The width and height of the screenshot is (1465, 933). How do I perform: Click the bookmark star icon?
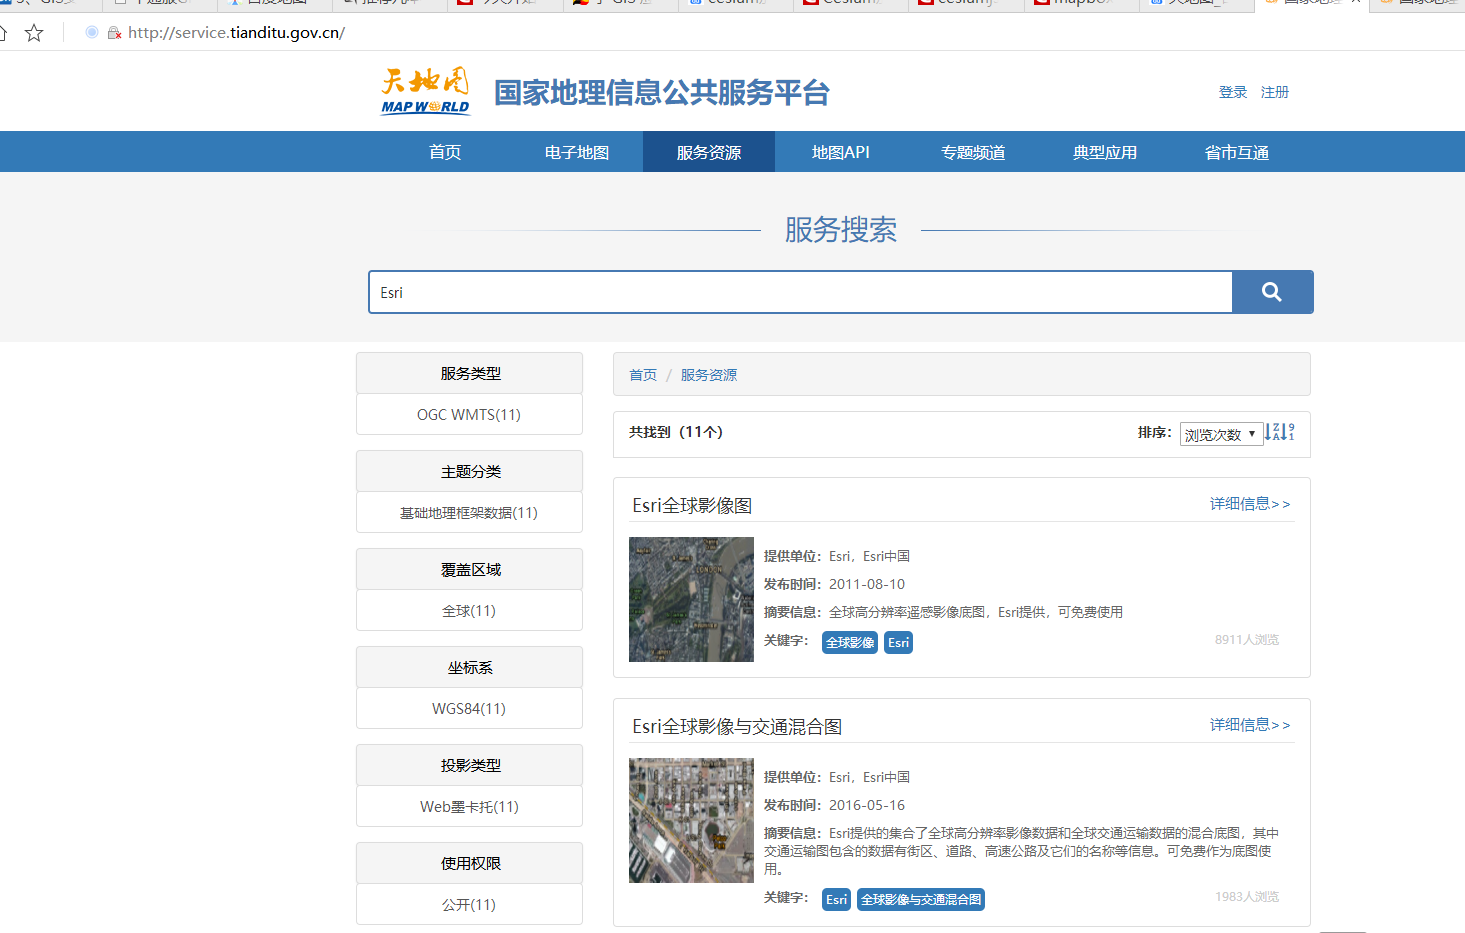pos(34,33)
